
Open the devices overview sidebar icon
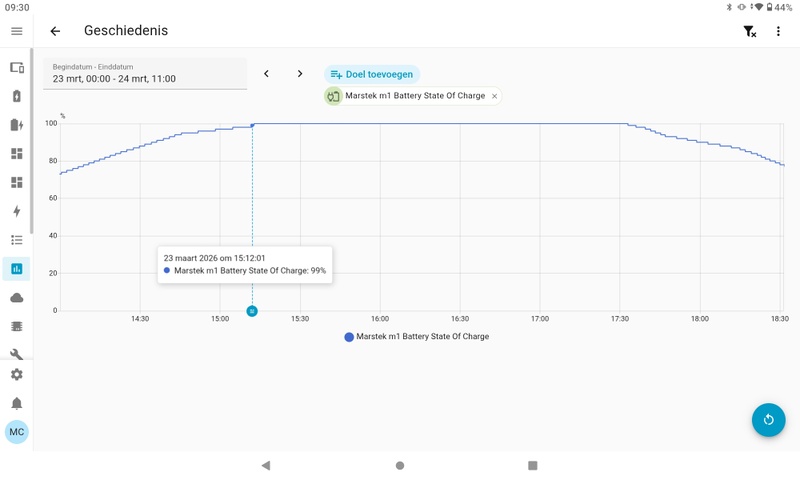(x=17, y=67)
